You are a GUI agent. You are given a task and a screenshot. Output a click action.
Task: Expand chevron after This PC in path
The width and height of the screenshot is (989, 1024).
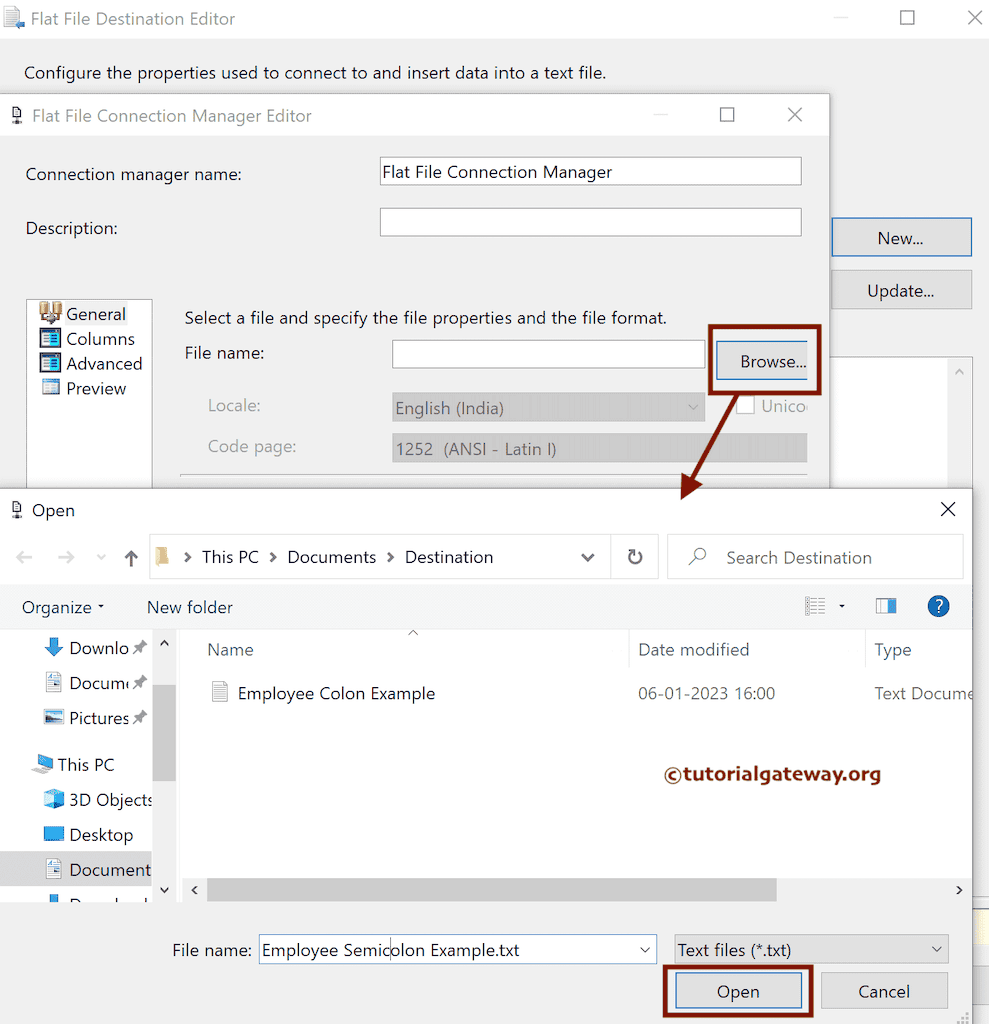(273, 557)
